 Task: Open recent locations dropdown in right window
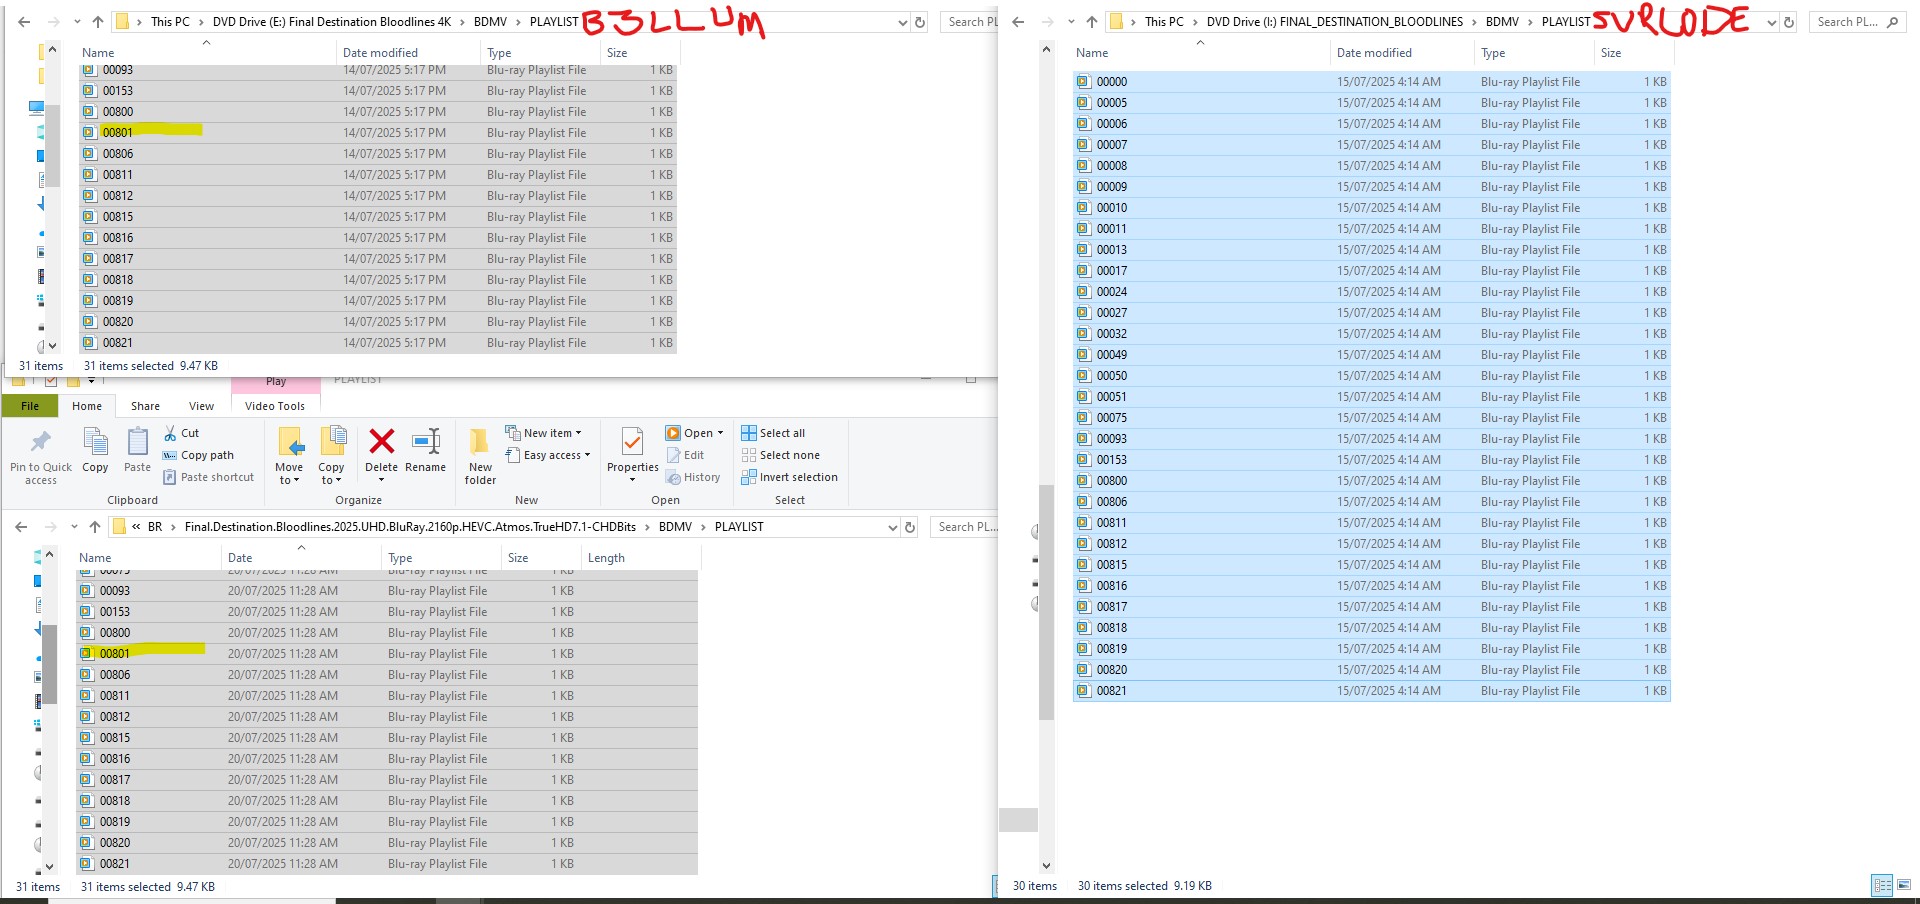click(x=1071, y=22)
